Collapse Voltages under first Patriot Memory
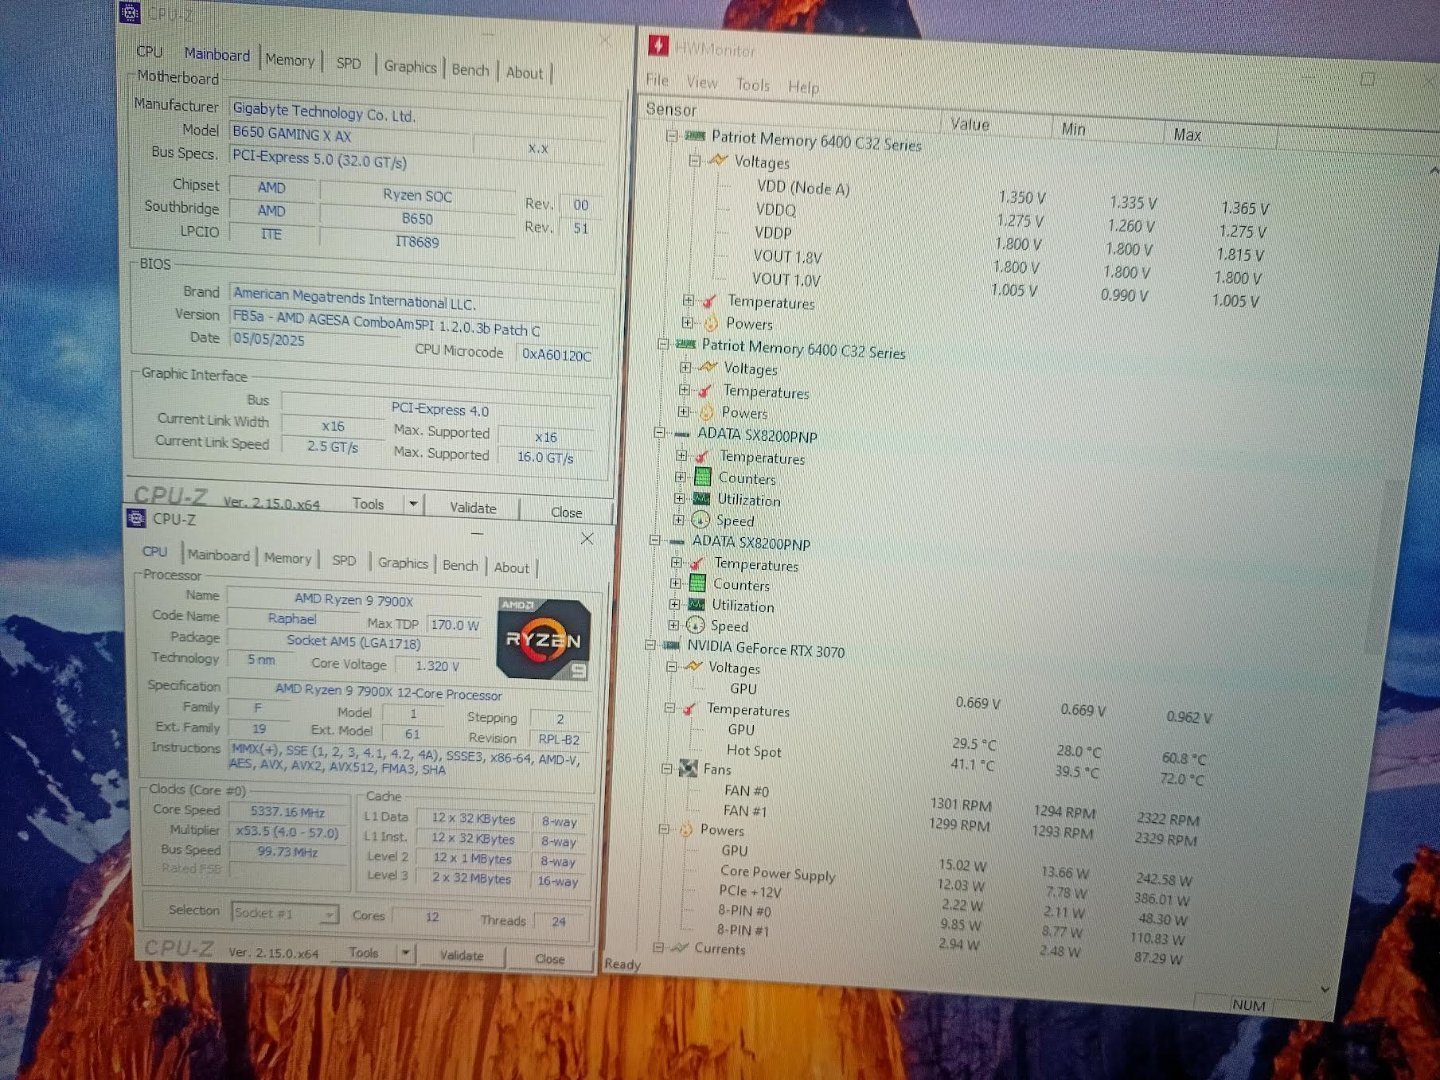Screen dimensions: 1440x1080 (694, 160)
